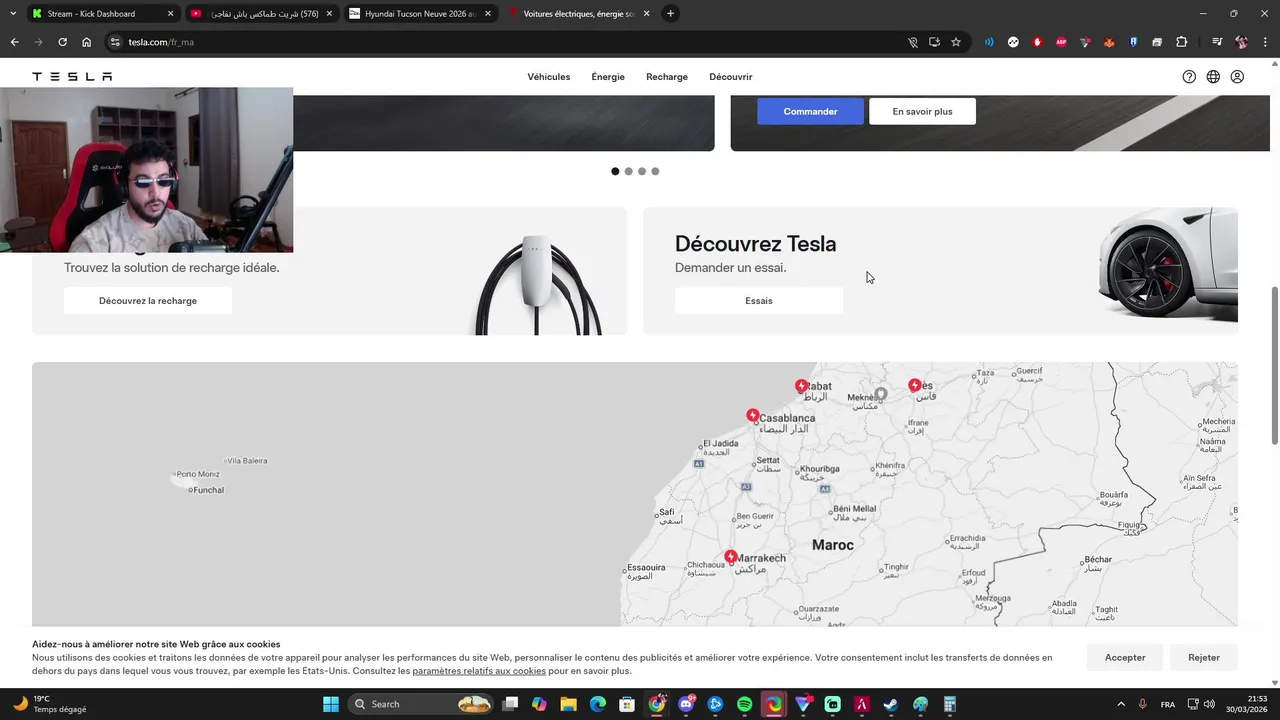Viewport: 1280px width, 720px height.
Task: Select fourth carousel dot
Action: [655, 171]
